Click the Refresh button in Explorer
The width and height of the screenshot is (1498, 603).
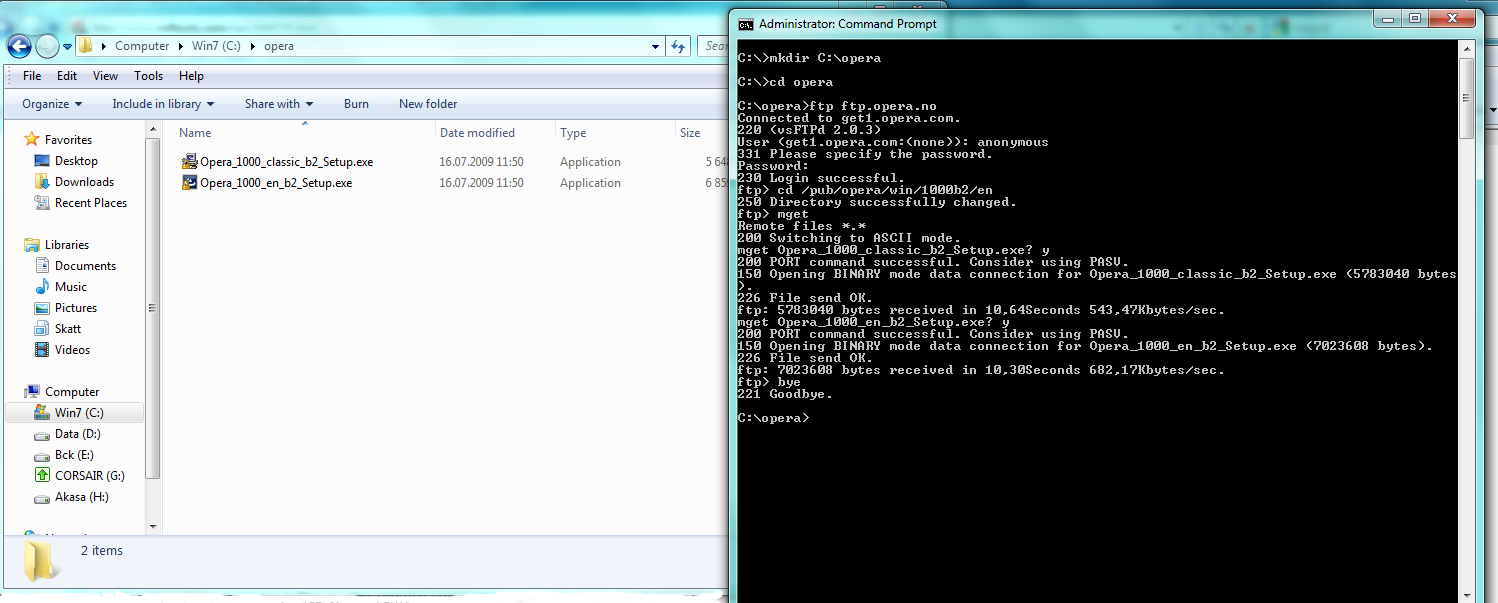tap(678, 46)
